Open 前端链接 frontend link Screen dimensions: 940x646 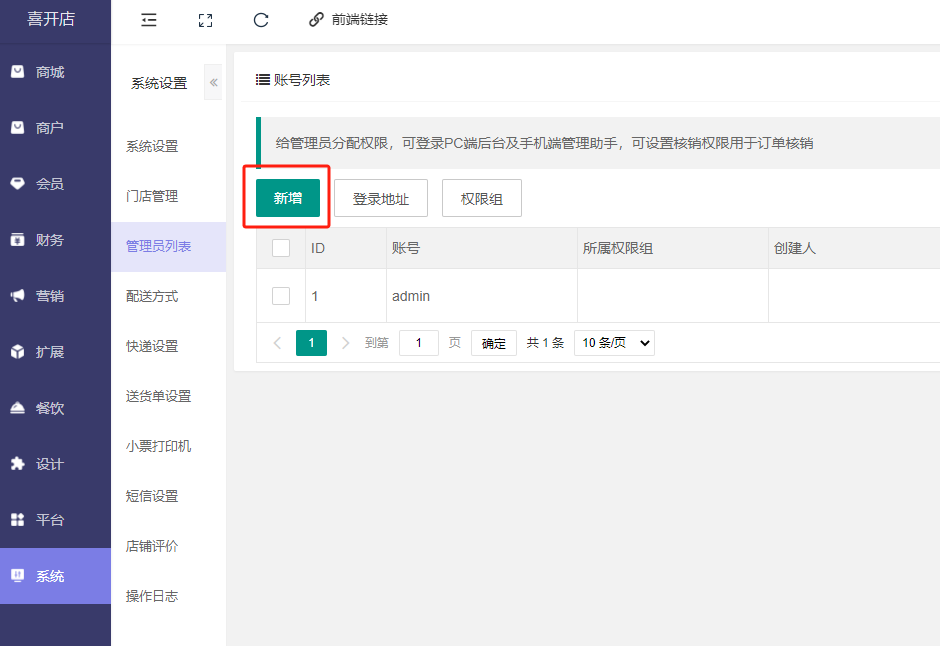pyautogui.click(x=348, y=20)
